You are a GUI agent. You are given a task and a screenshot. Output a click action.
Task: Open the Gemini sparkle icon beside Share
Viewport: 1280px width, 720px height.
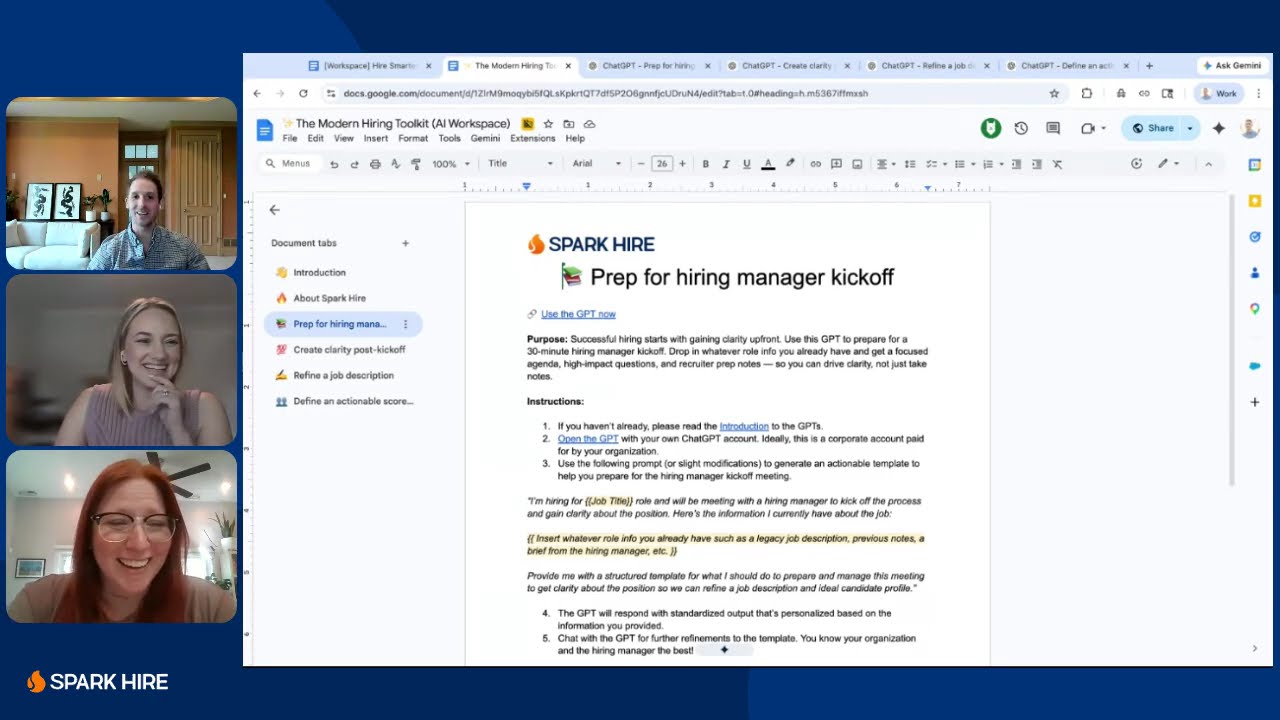coord(1218,128)
